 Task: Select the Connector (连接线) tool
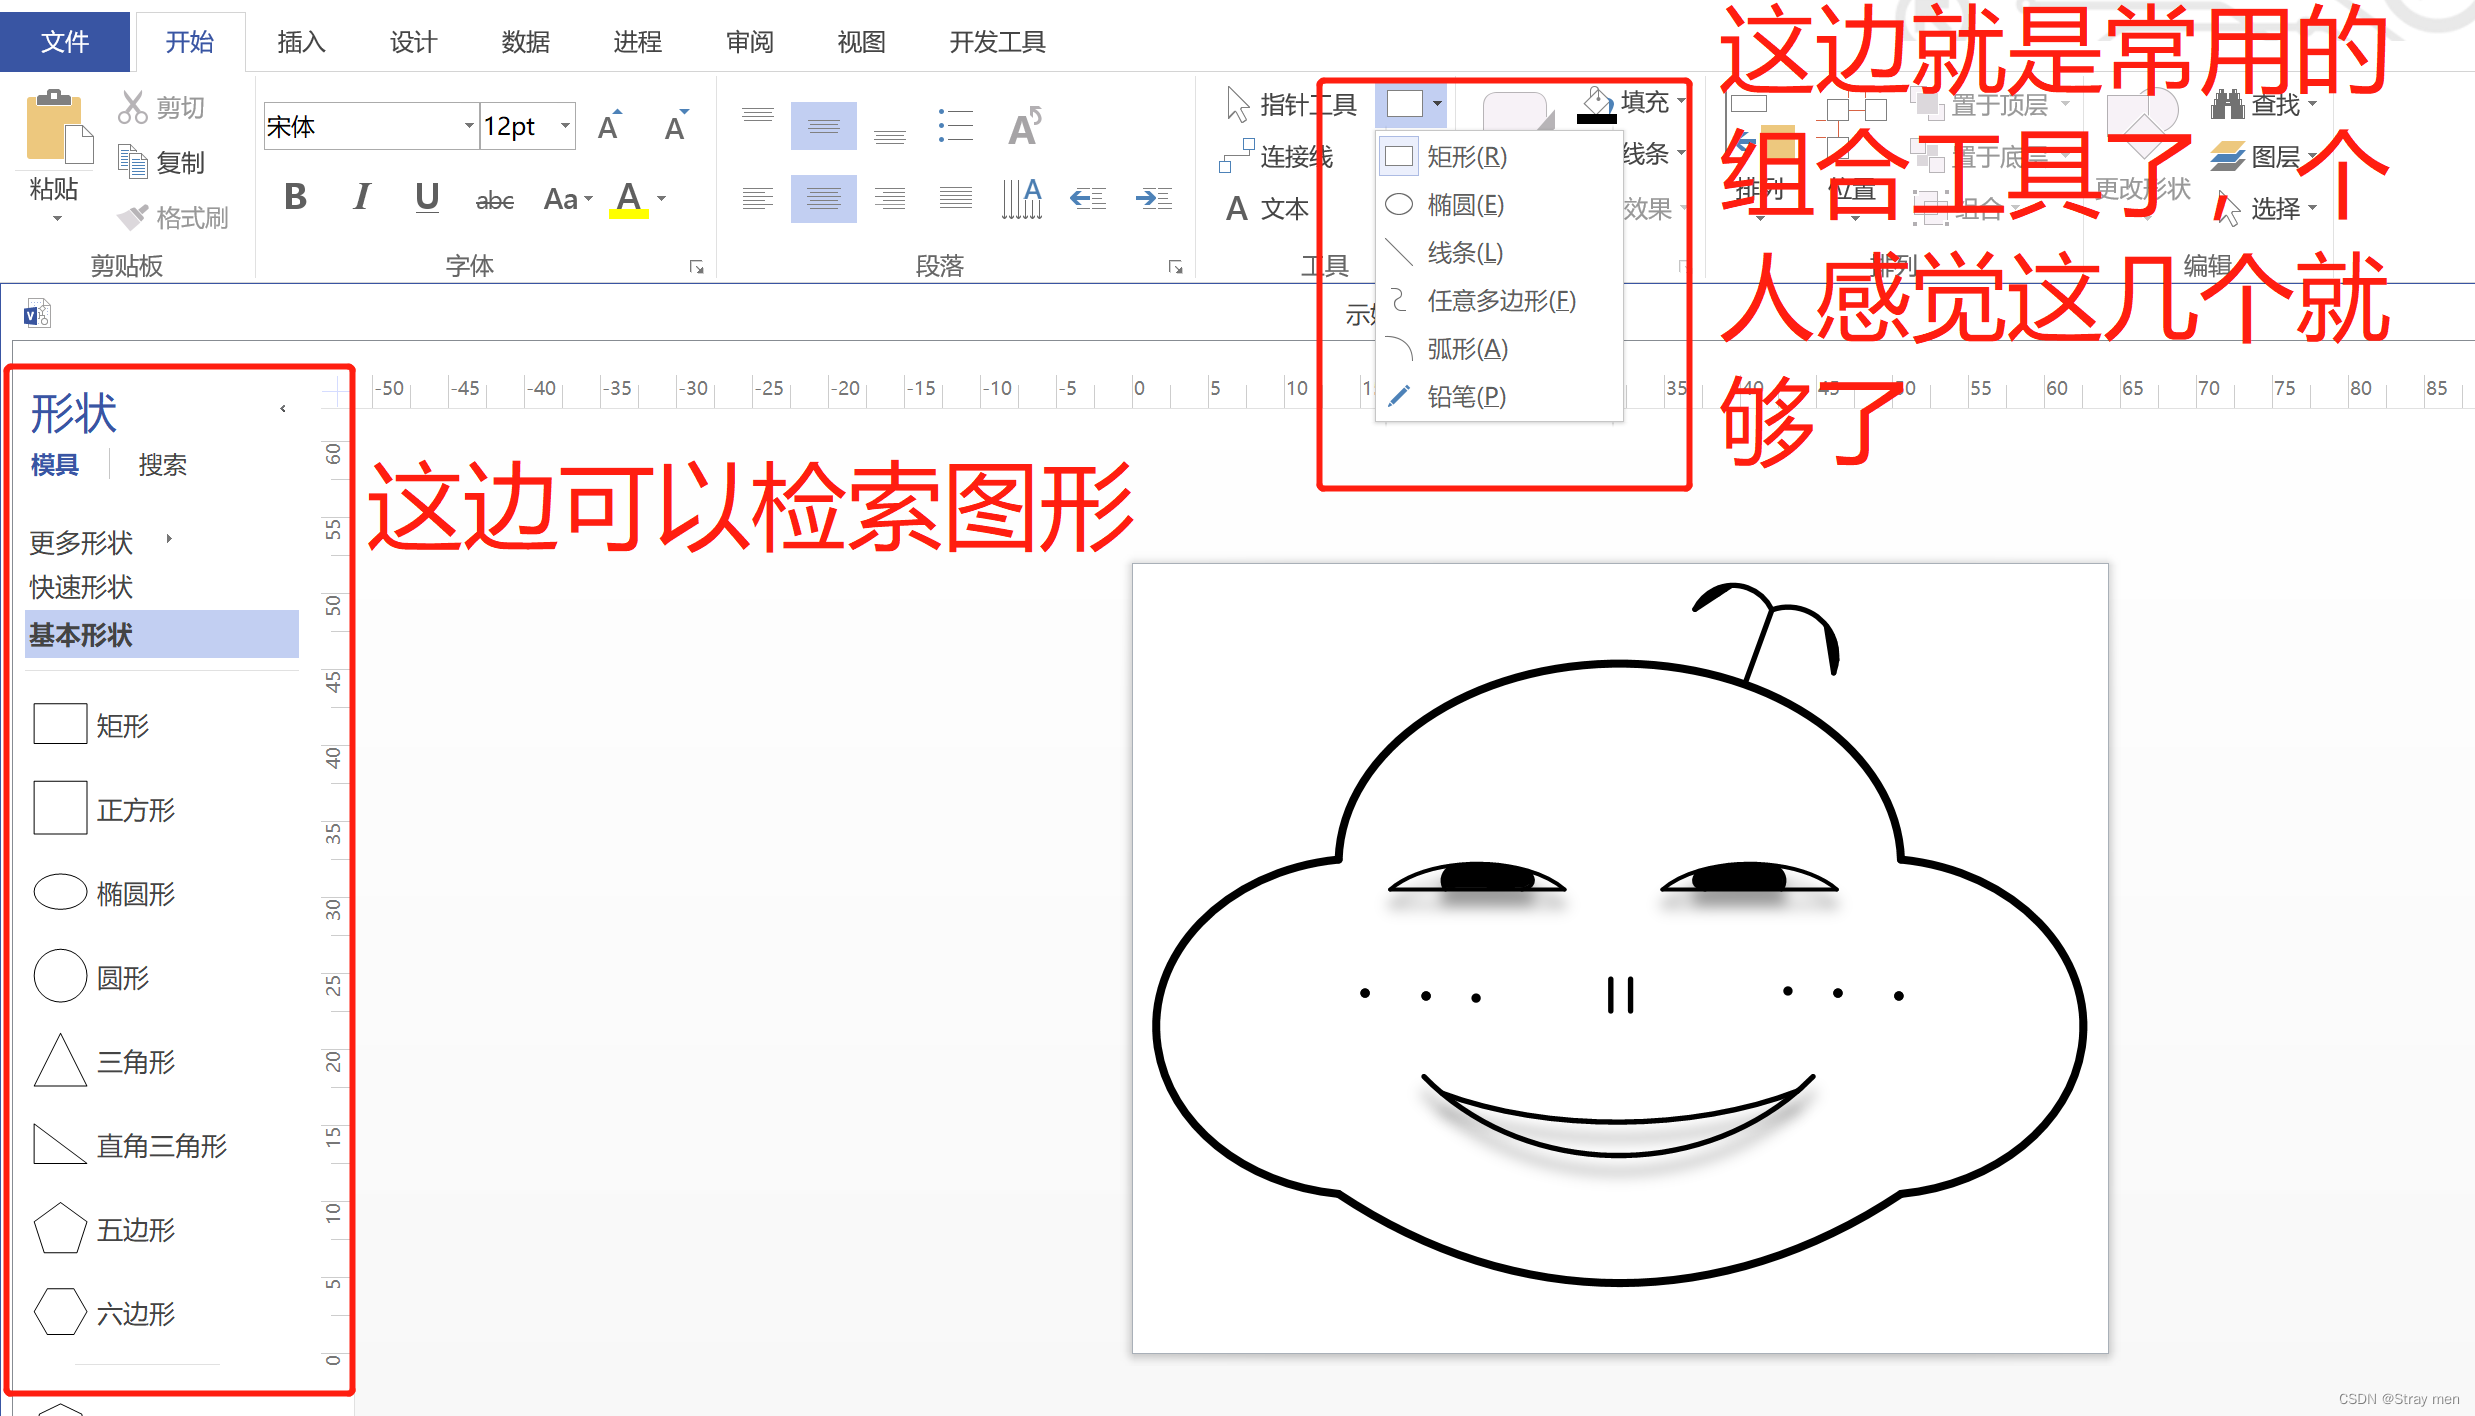point(1277,156)
